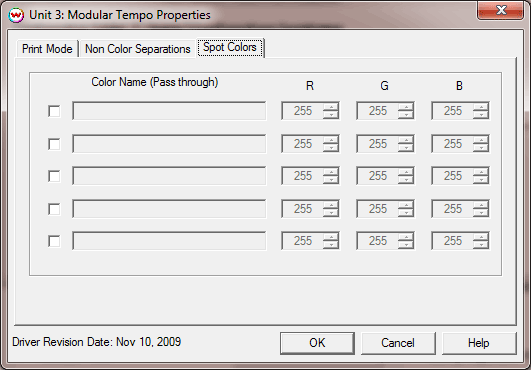The width and height of the screenshot is (531, 370).
Task: Focus the fourth row Color Name field
Action: 169,209
